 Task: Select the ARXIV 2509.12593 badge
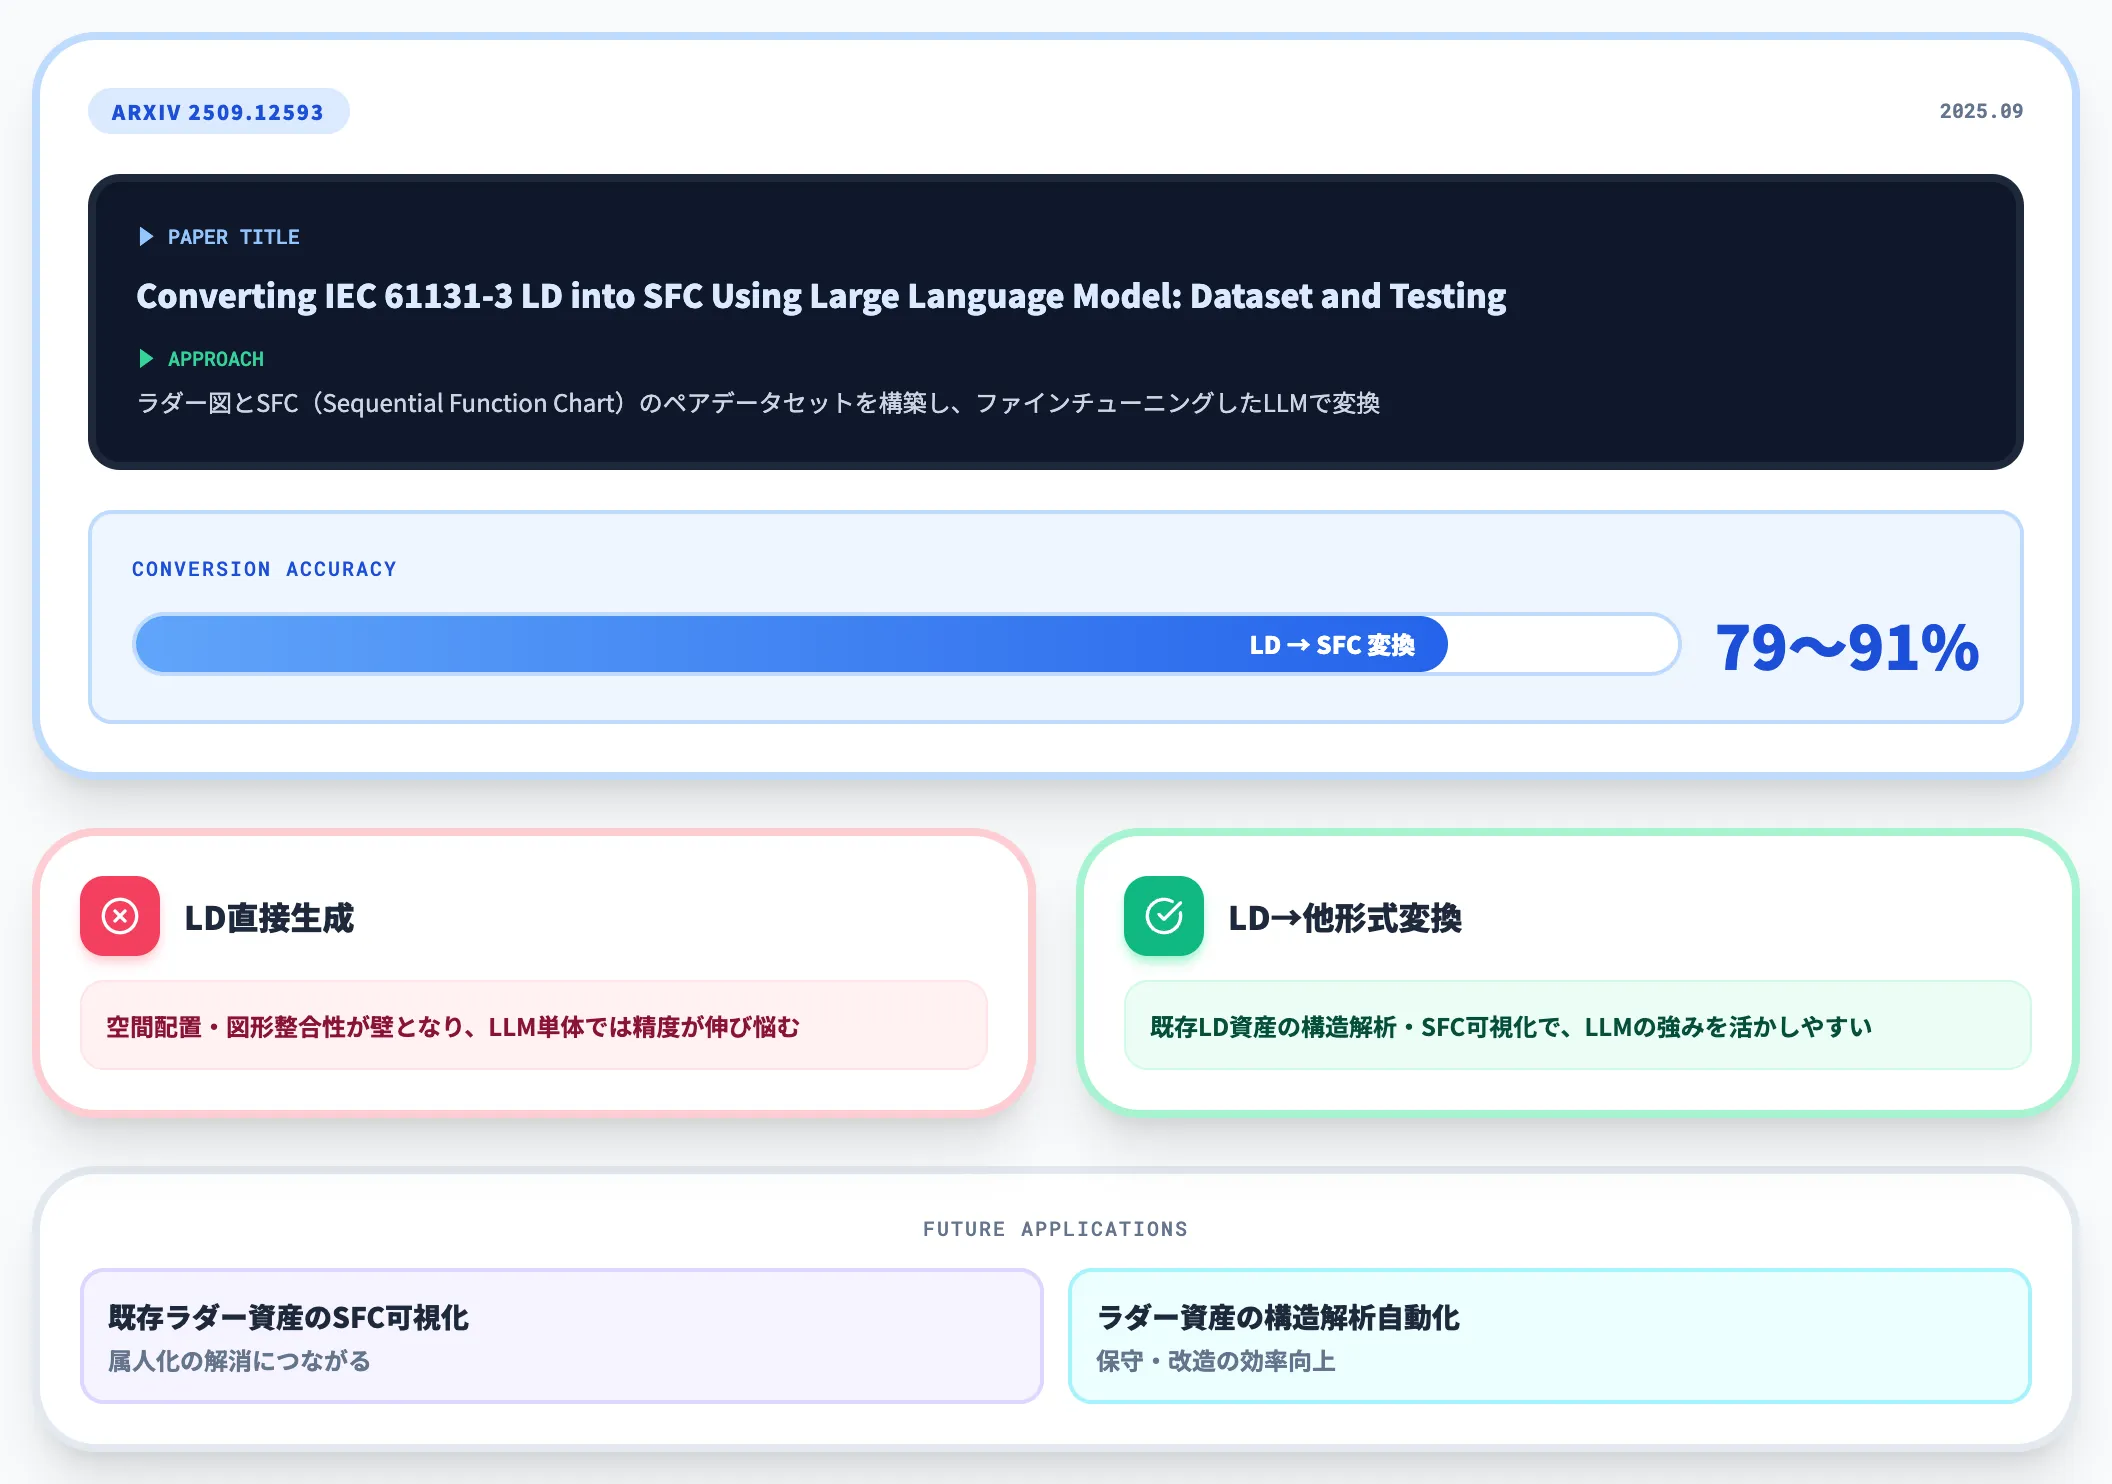coord(219,112)
